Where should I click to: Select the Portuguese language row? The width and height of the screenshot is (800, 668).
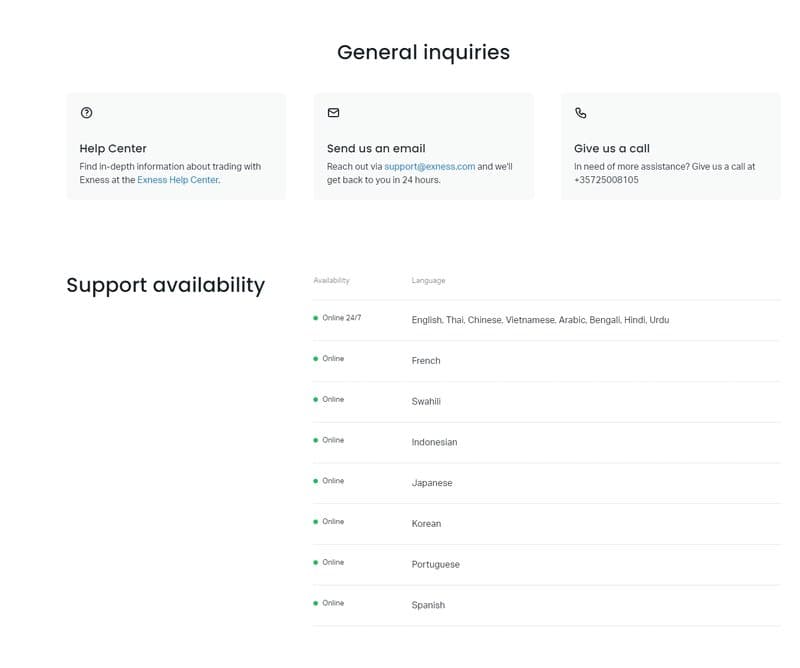coord(435,565)
